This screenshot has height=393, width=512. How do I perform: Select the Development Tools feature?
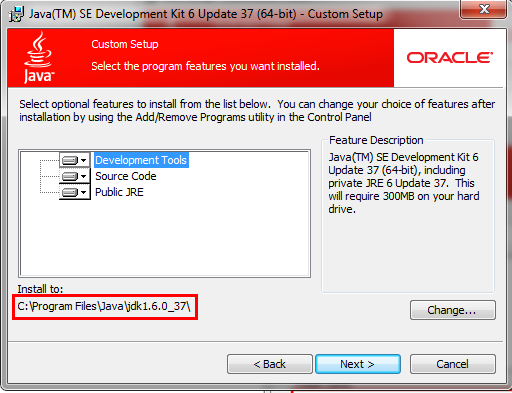tap(141, 160)
